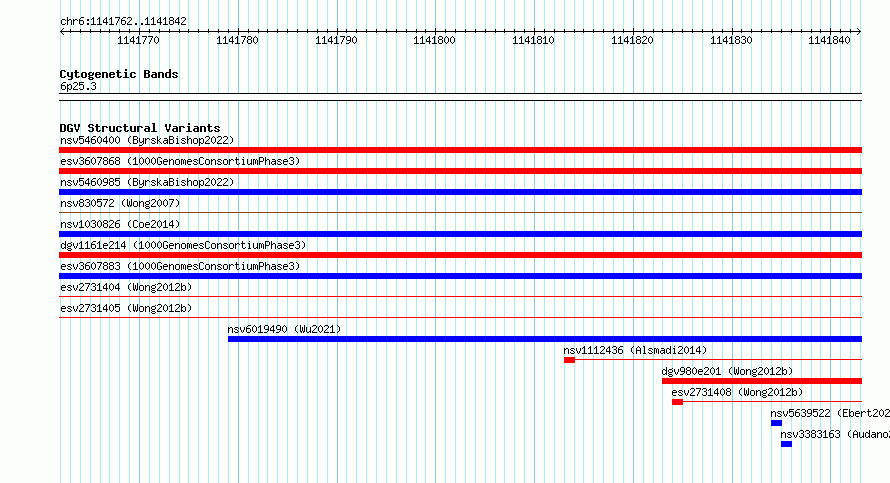Select the blue bar under nsv5460985
The height and width of the screenshot is (483, 890).
(460, 192)
